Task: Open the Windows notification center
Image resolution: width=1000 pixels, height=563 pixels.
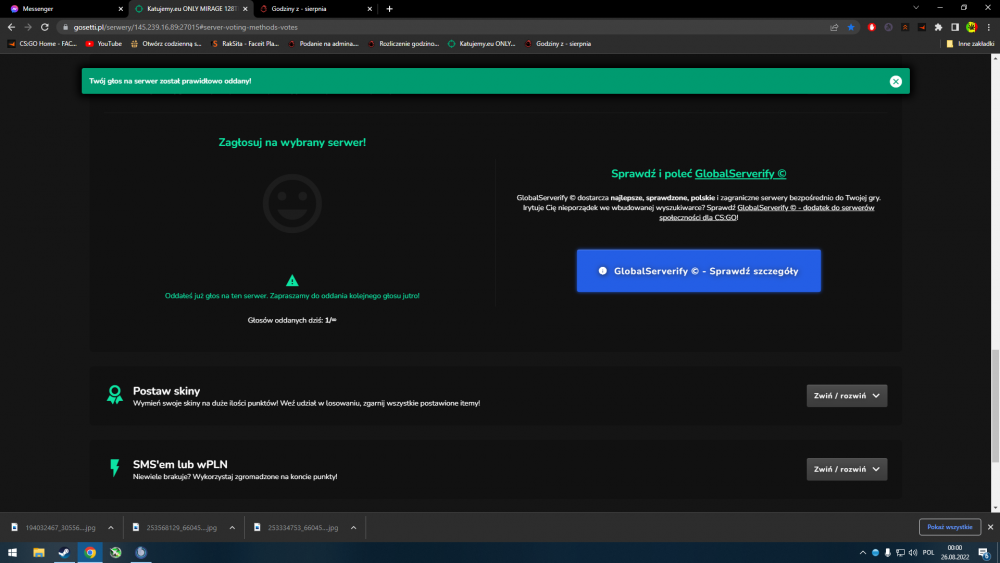Action: 985,553
